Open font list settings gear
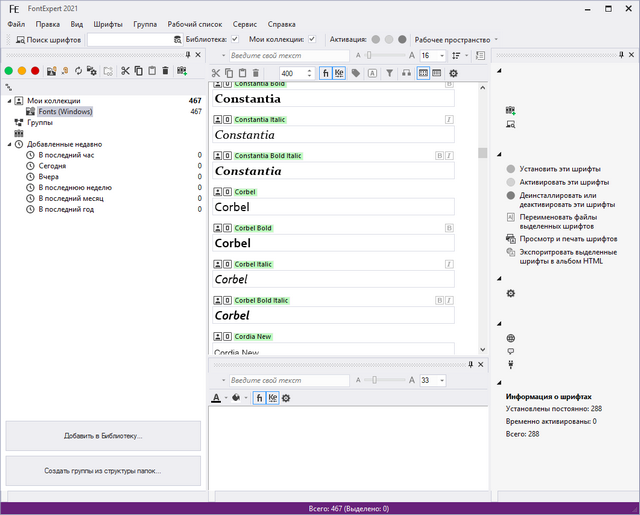The height and width of the screenshot is (515, 640). (453, 73)
